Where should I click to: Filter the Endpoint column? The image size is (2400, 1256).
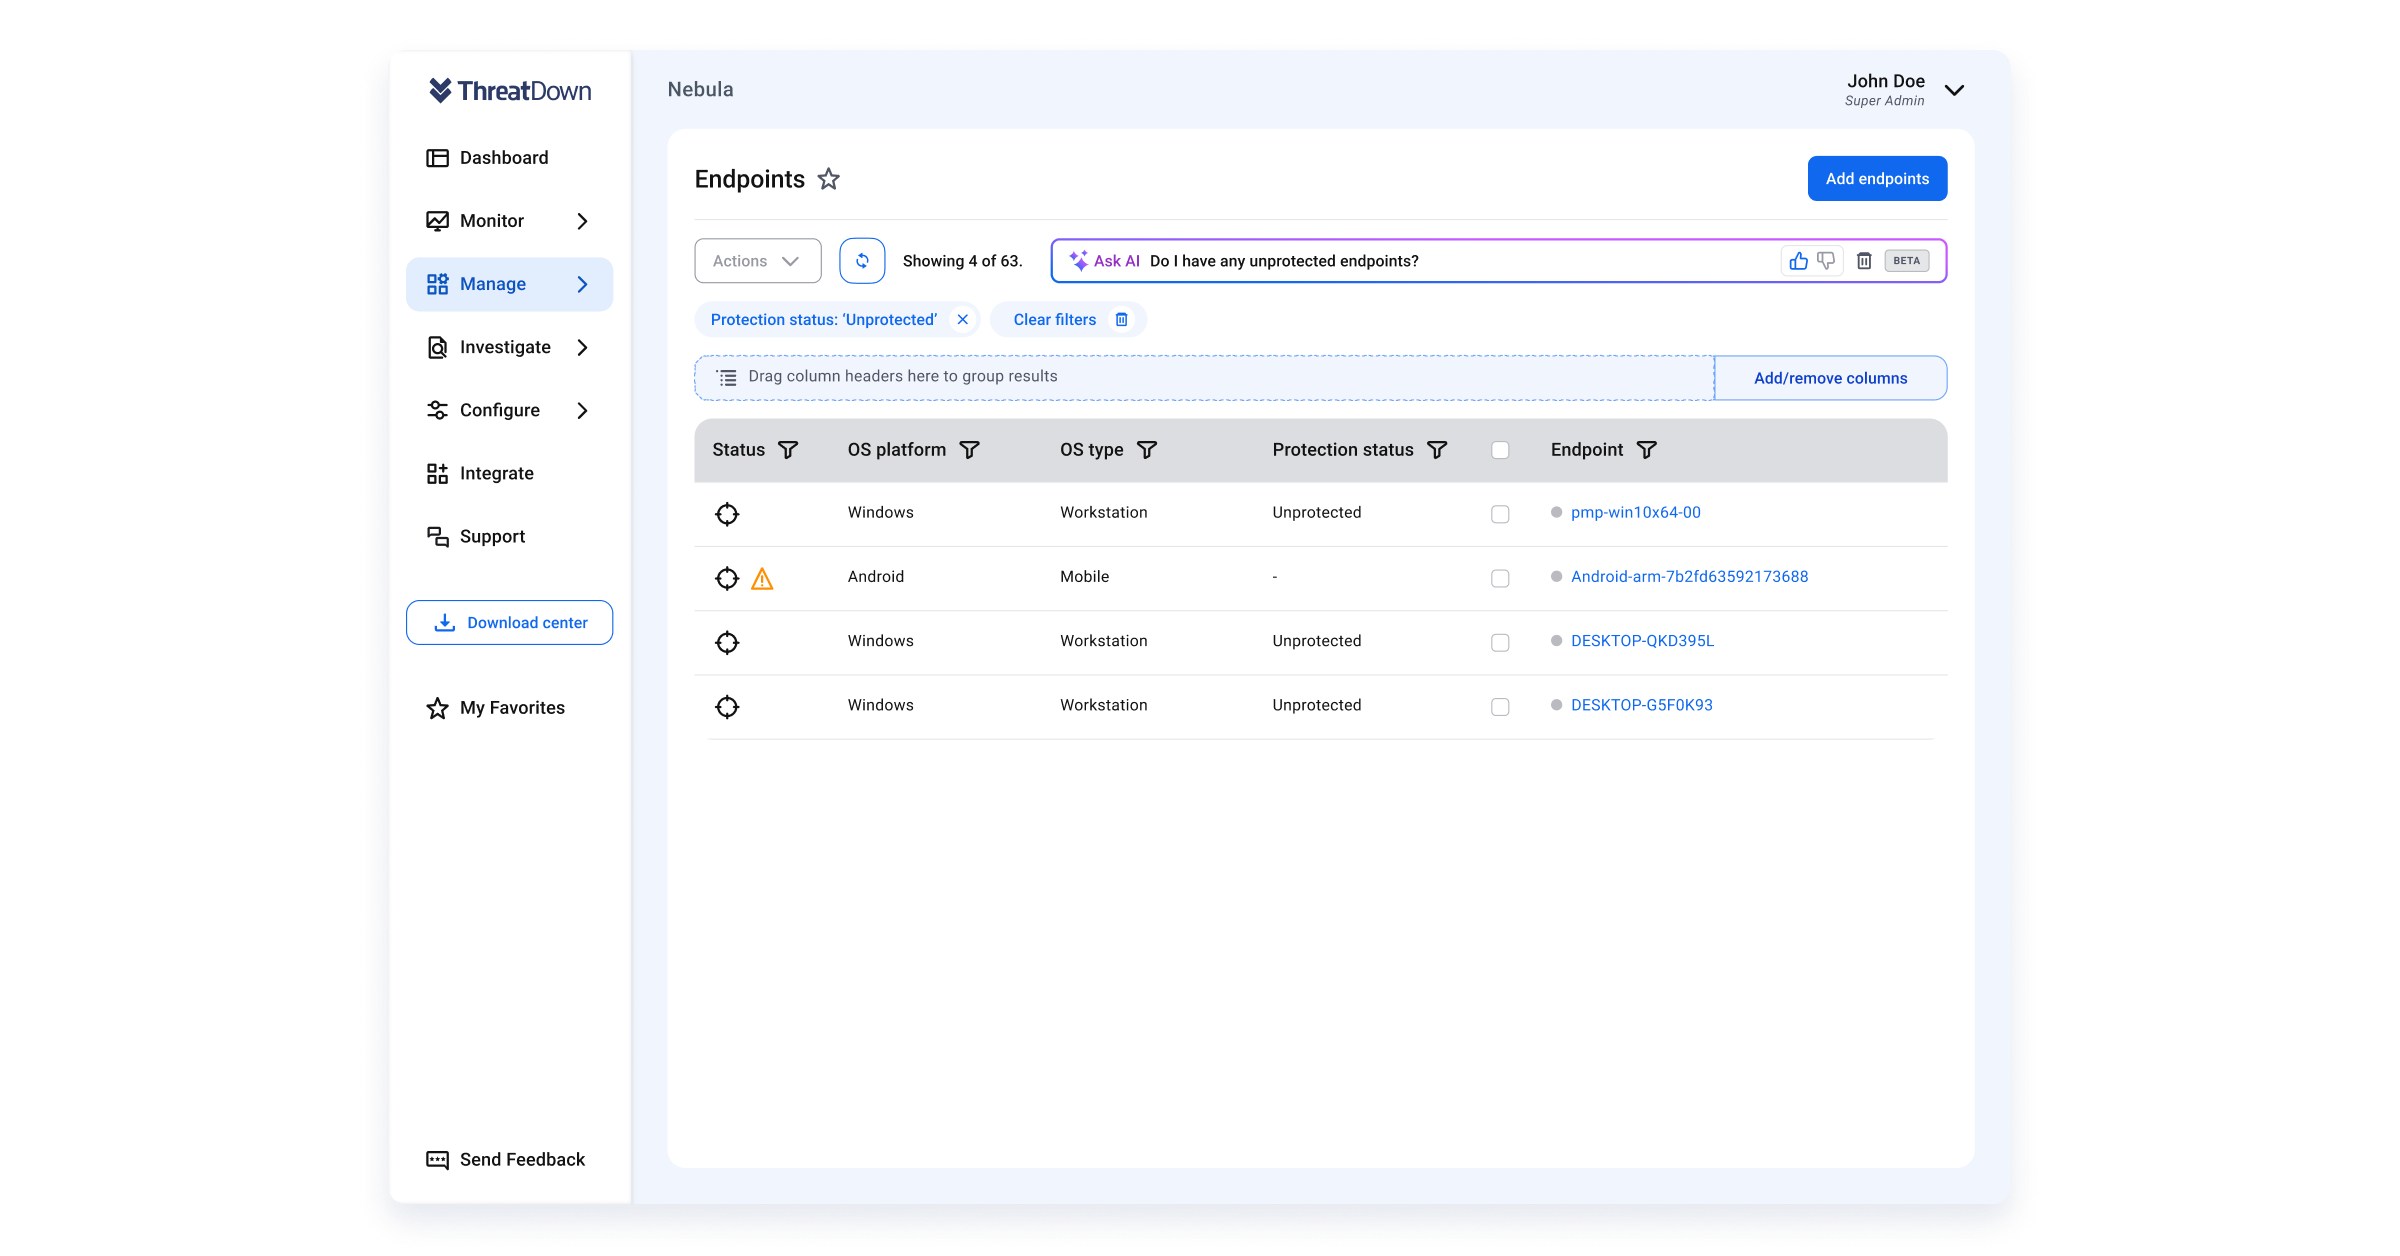pyautogui.click(x=1646, y=450)
